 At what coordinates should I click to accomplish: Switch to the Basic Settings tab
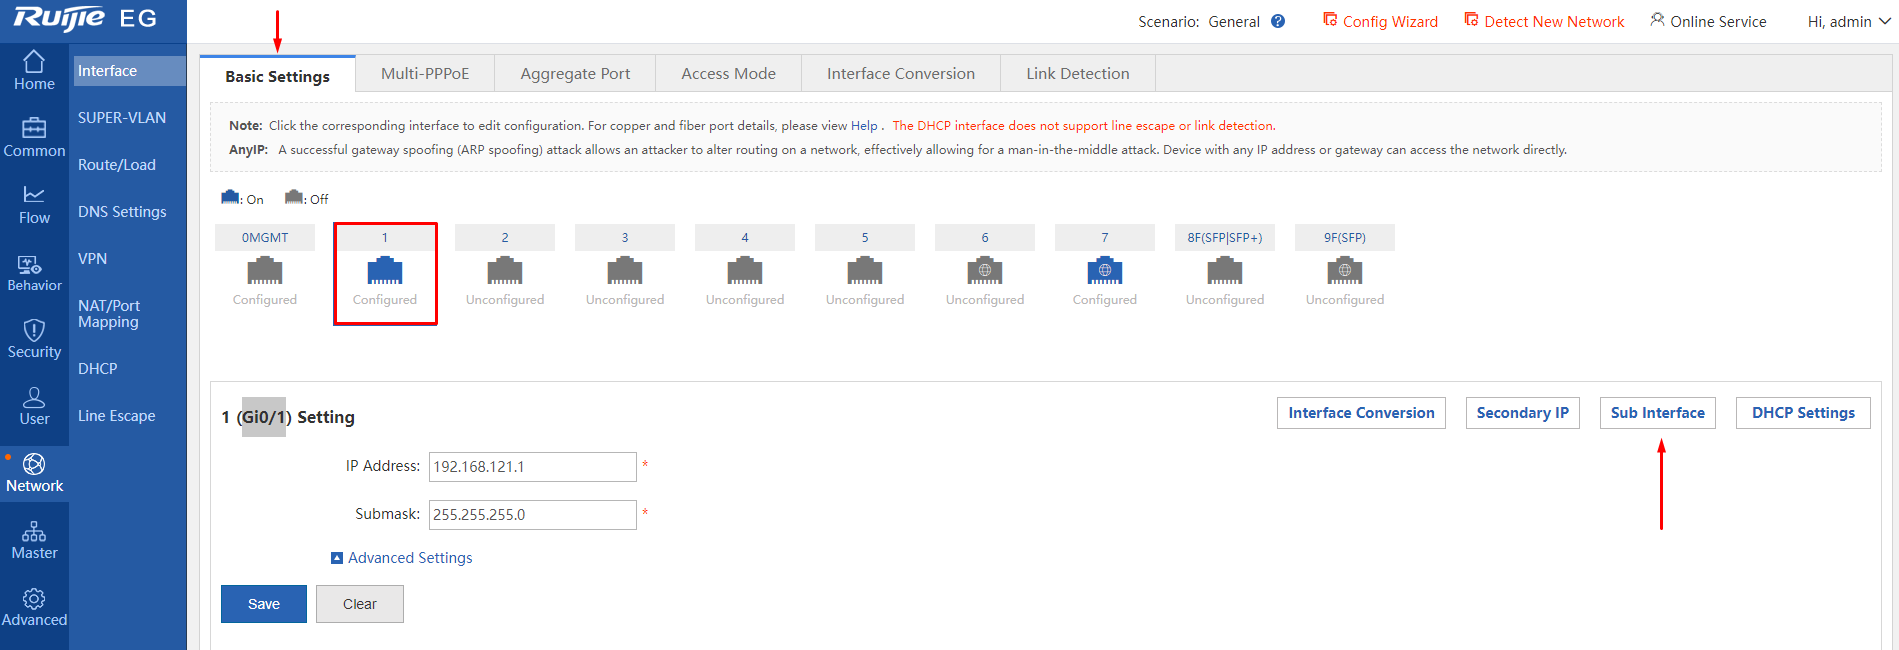tap(277, 76)
